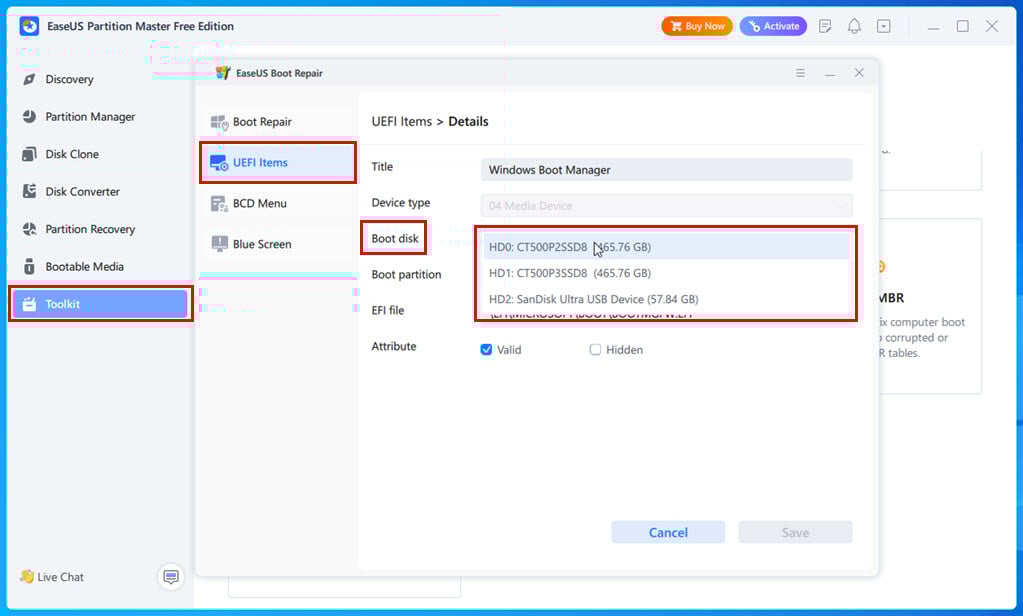Click the Cancel button

point(668,532)
